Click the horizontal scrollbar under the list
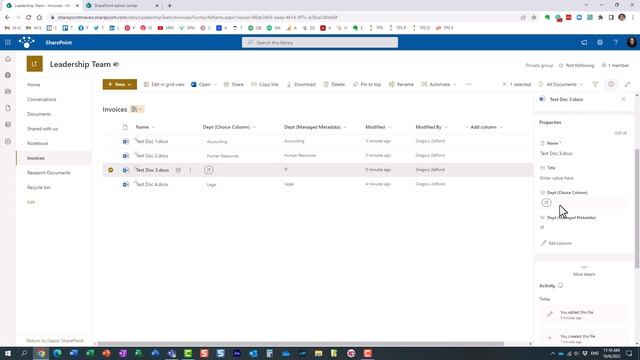This screenshot has height=360, width=640. pyautogui.click(x=301, y=344)
